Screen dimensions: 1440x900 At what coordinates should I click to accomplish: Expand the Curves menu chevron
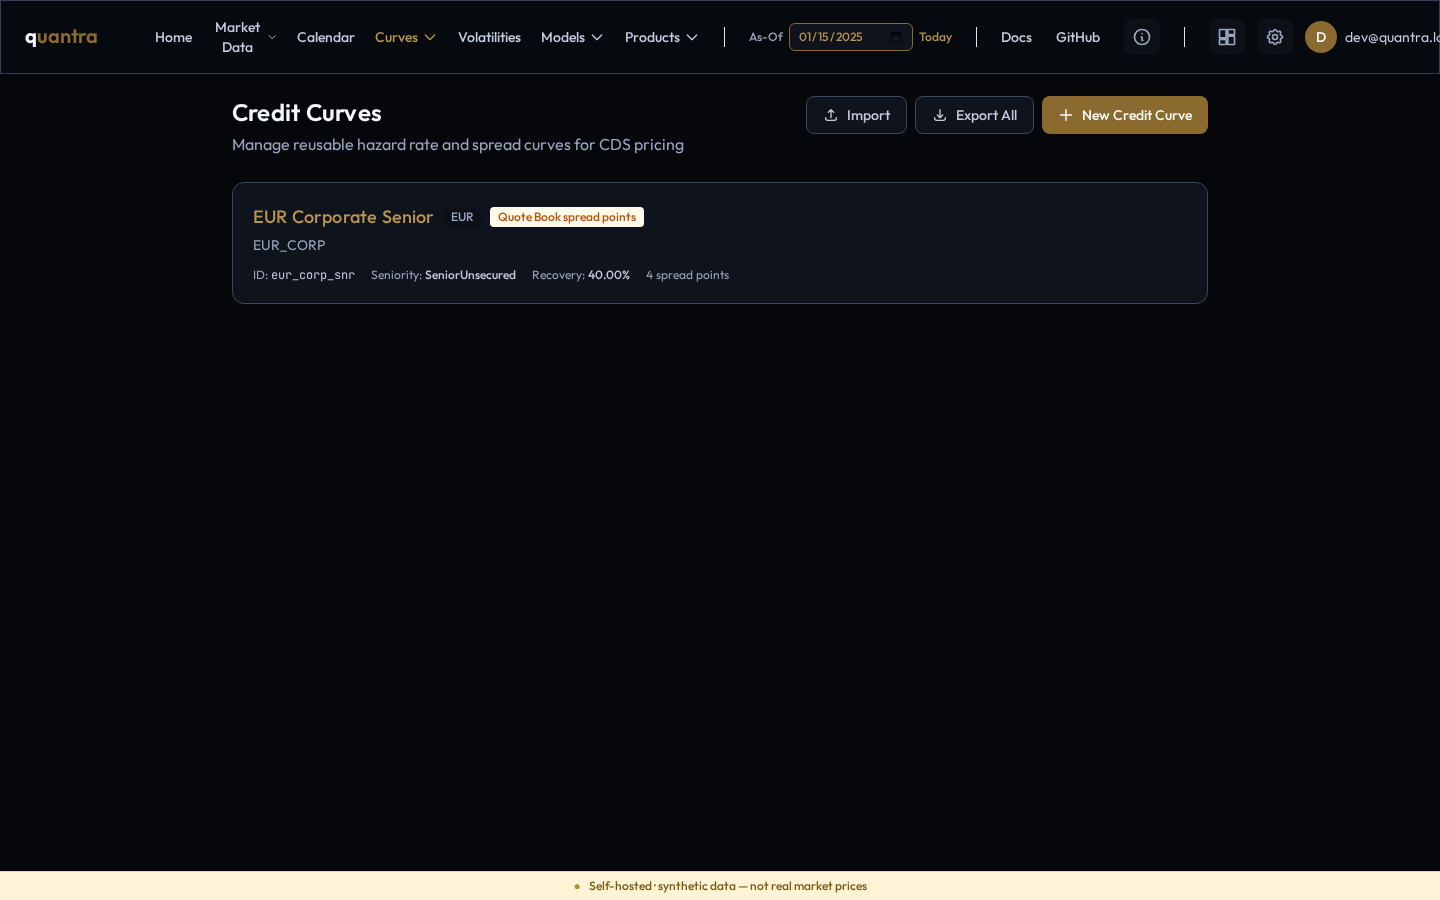coord(430,37)
